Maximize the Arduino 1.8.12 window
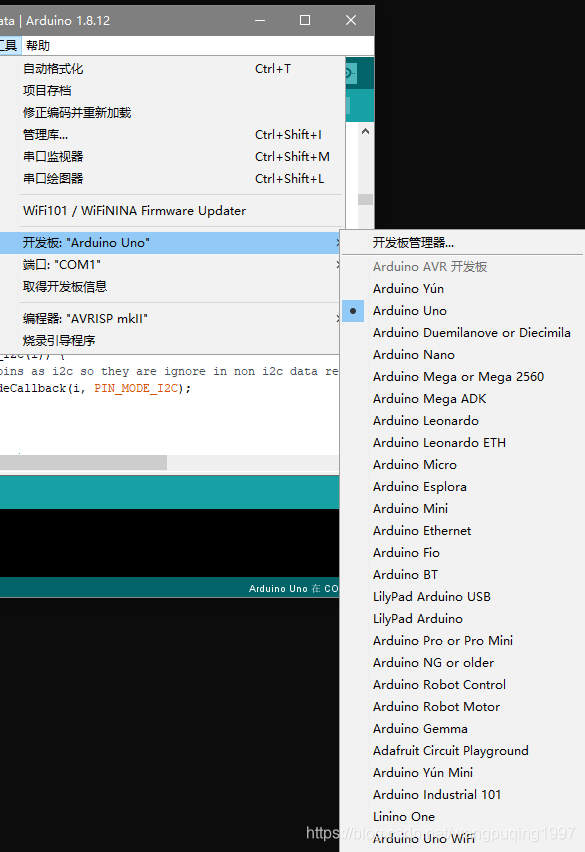Viewport: 585px width, 852px height. click(x=305, y=20)
